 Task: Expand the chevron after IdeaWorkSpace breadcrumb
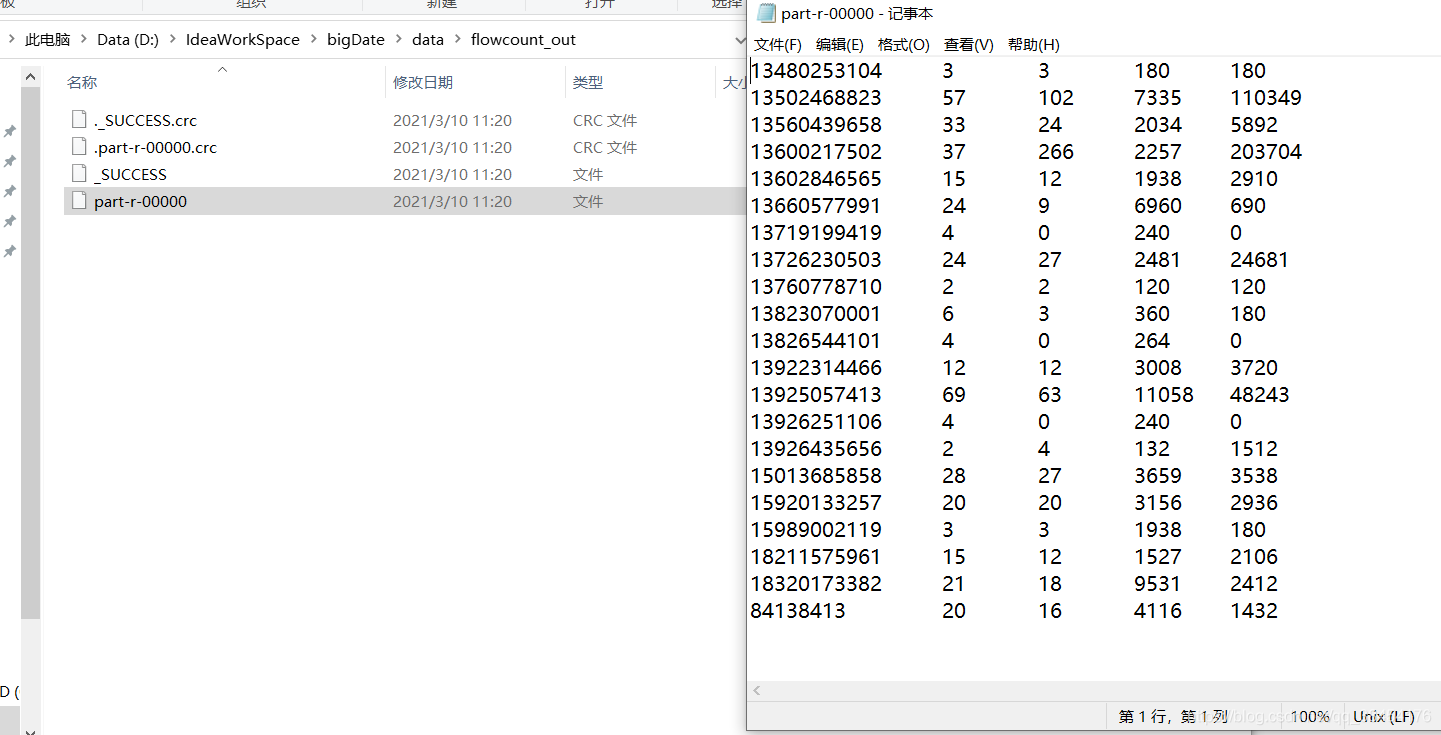(x=314, y=40)
